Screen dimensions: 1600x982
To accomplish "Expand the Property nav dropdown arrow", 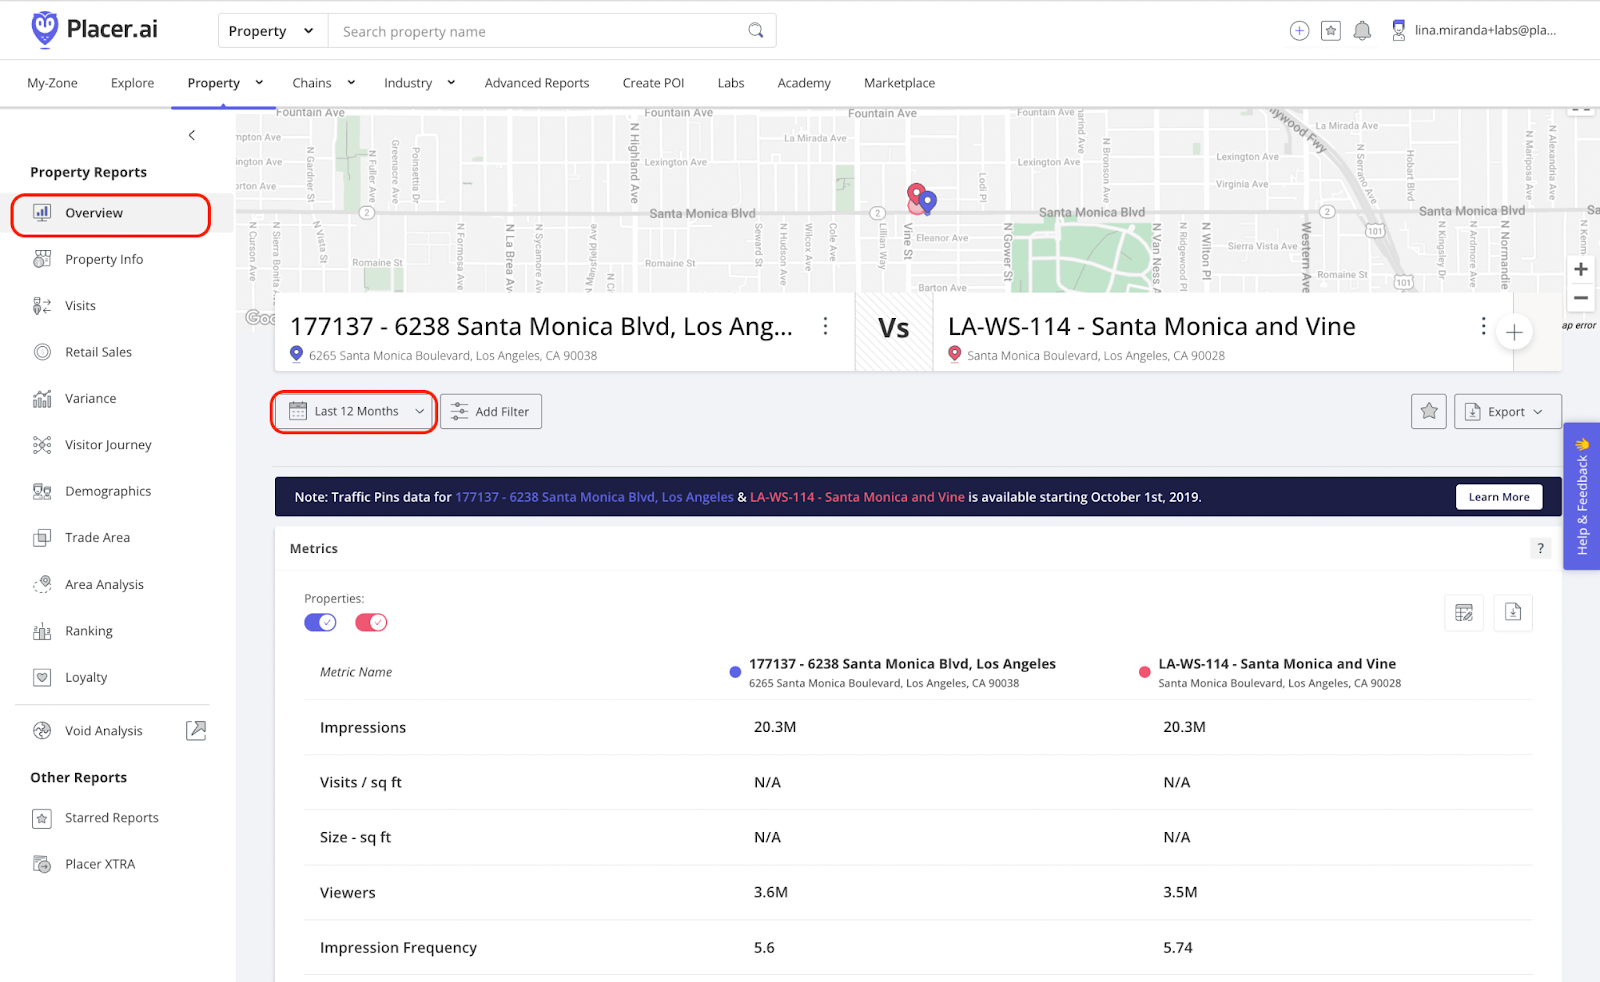I will 259,83.
